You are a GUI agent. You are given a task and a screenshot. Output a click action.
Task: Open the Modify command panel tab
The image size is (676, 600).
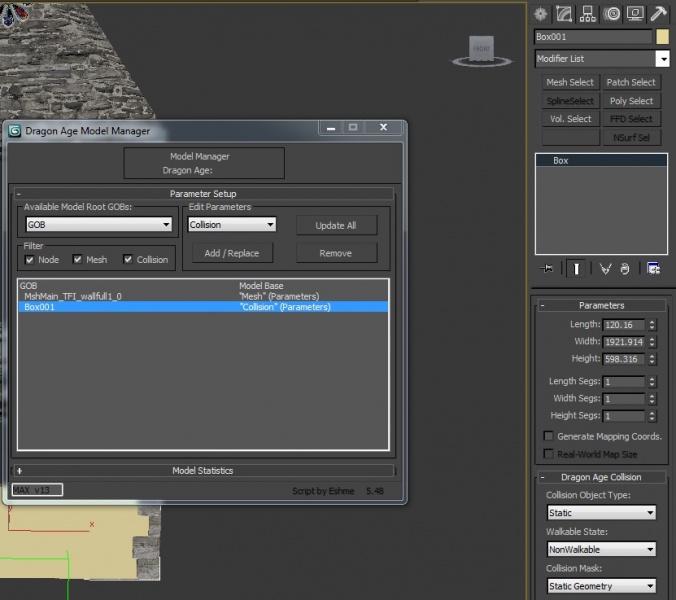(x=564, y=13)
